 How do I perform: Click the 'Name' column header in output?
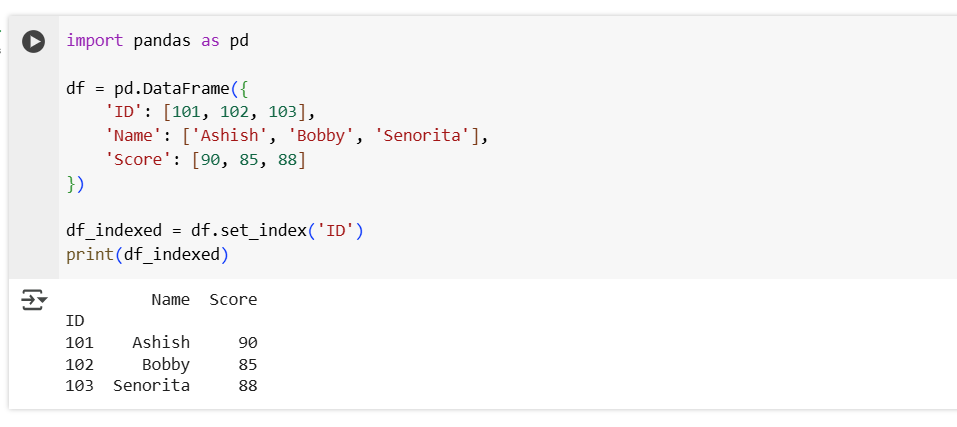(170, 300)
